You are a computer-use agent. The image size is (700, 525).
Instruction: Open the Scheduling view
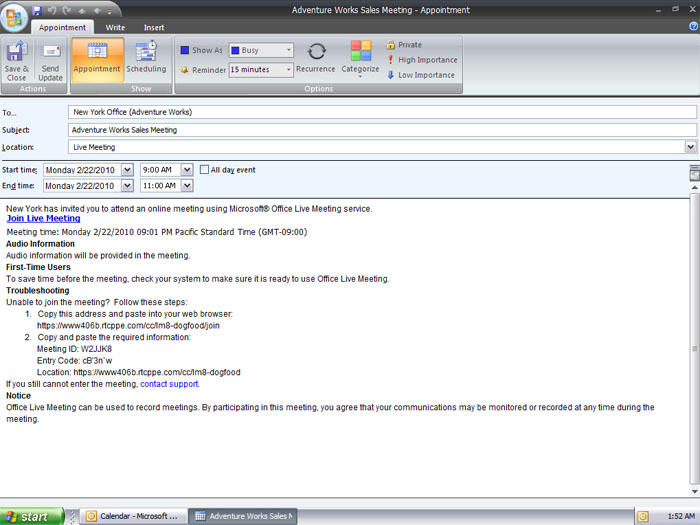(x=146, y=60)
